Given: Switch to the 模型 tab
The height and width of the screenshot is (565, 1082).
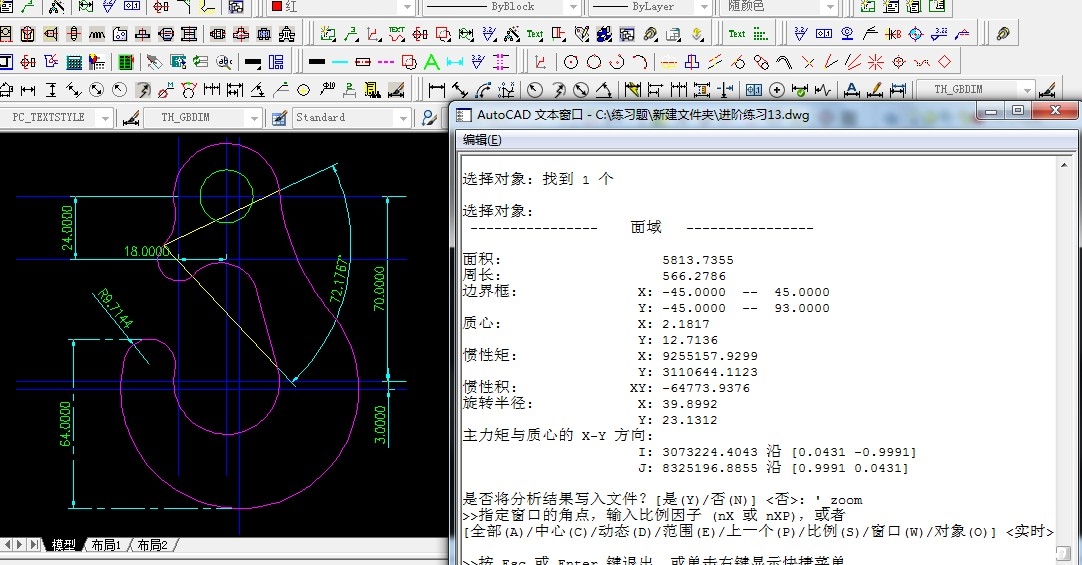Looking at the screenshot, I should 63,545.
